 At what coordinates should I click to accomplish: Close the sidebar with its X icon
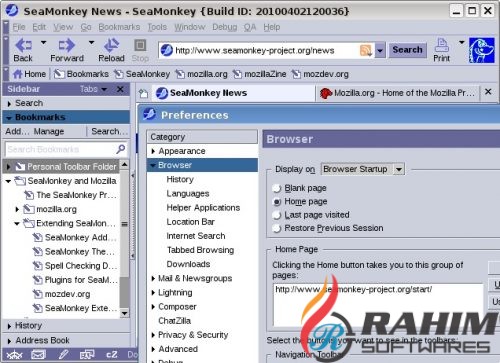point(120,89)
